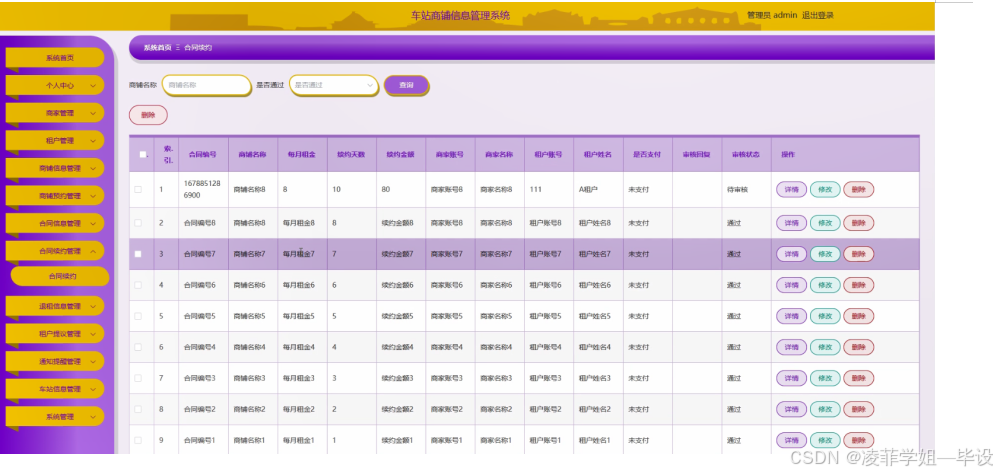Click the 查询 search button
Viewport: 997px width, 475px height.
click(x=406, y=85)
